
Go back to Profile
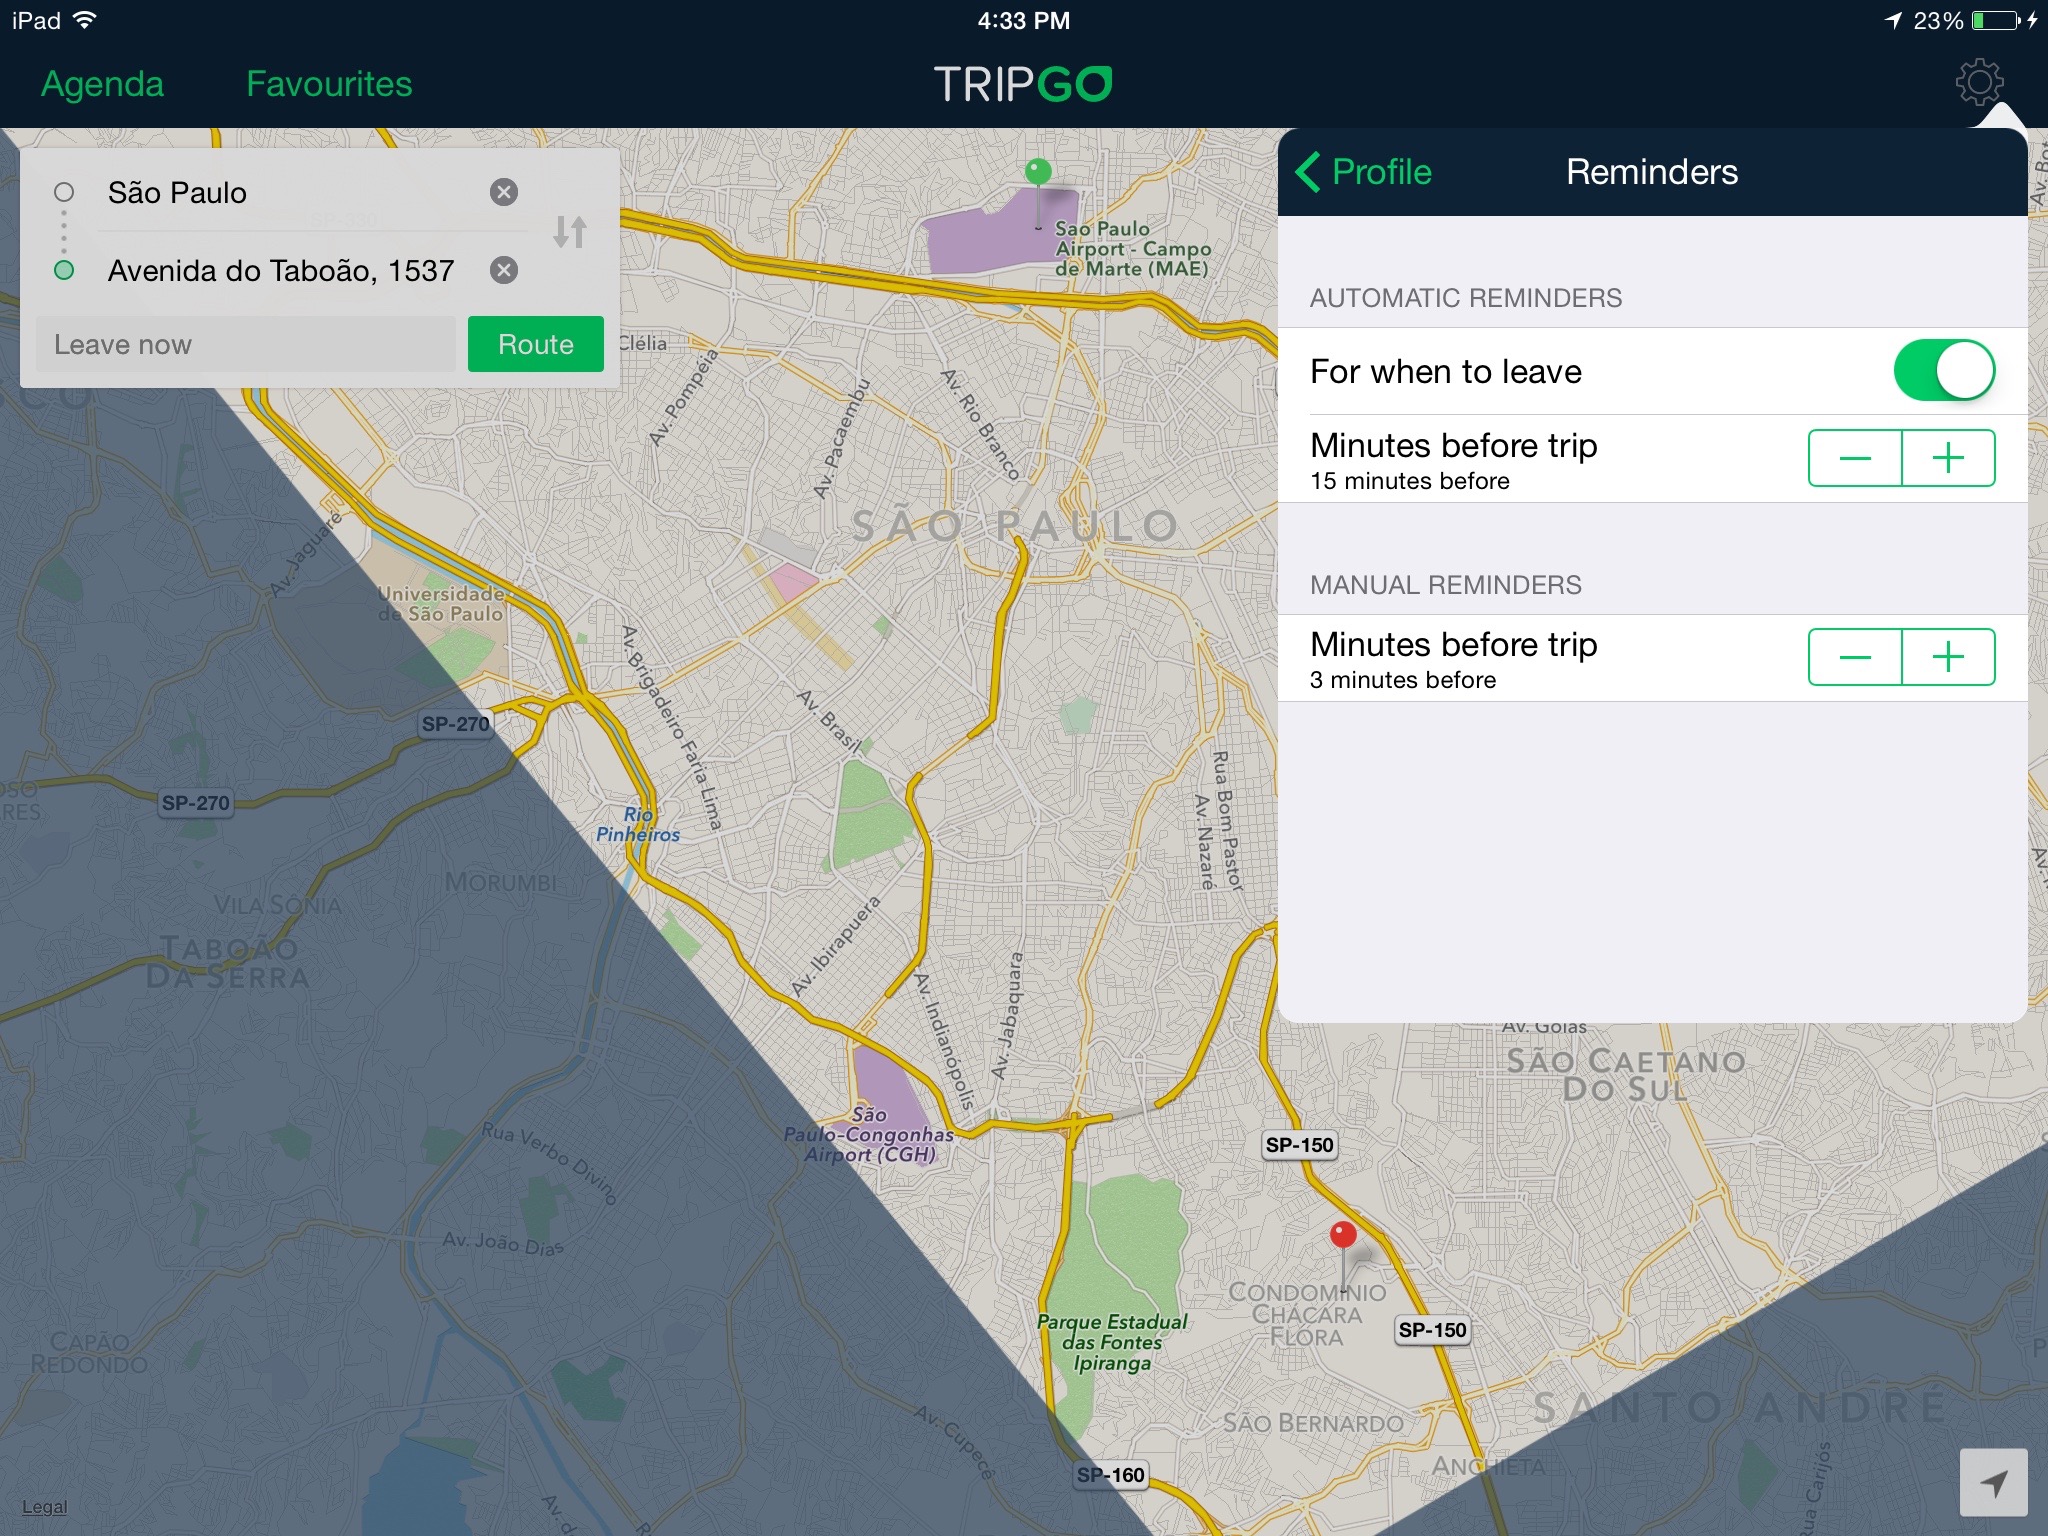1364,172
